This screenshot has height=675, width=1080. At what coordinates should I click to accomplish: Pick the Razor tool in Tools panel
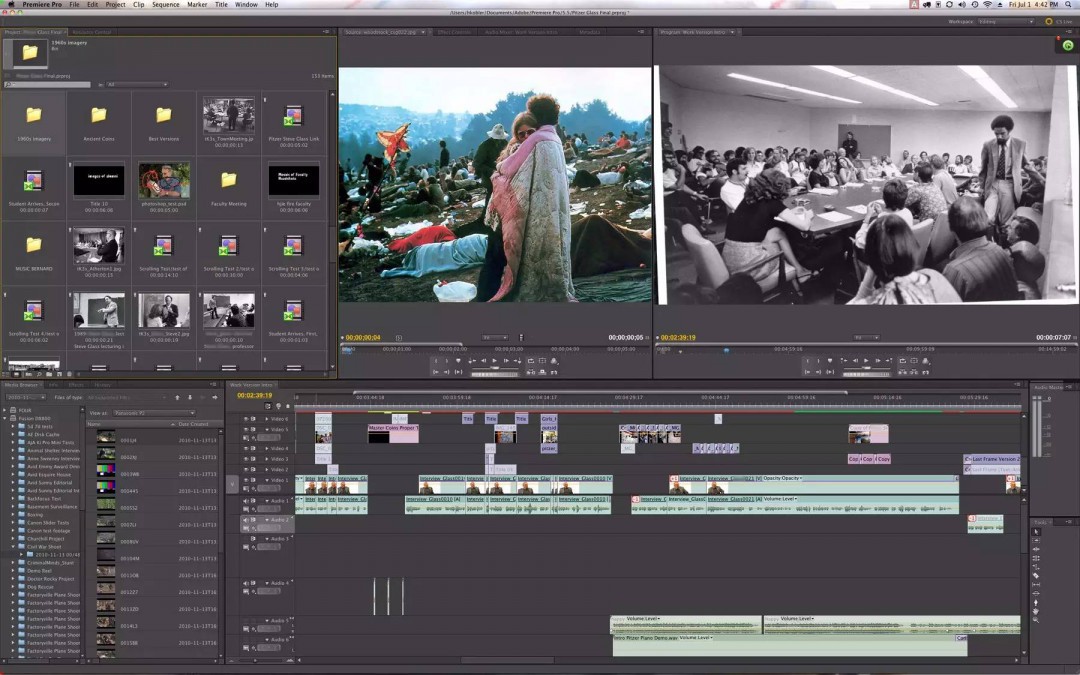pos(1037,576)
